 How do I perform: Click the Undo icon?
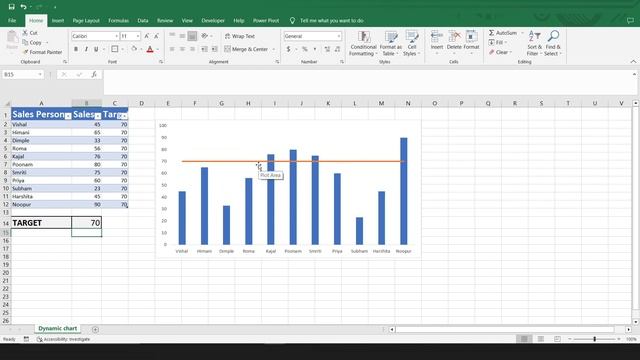[x=24, y=7]
